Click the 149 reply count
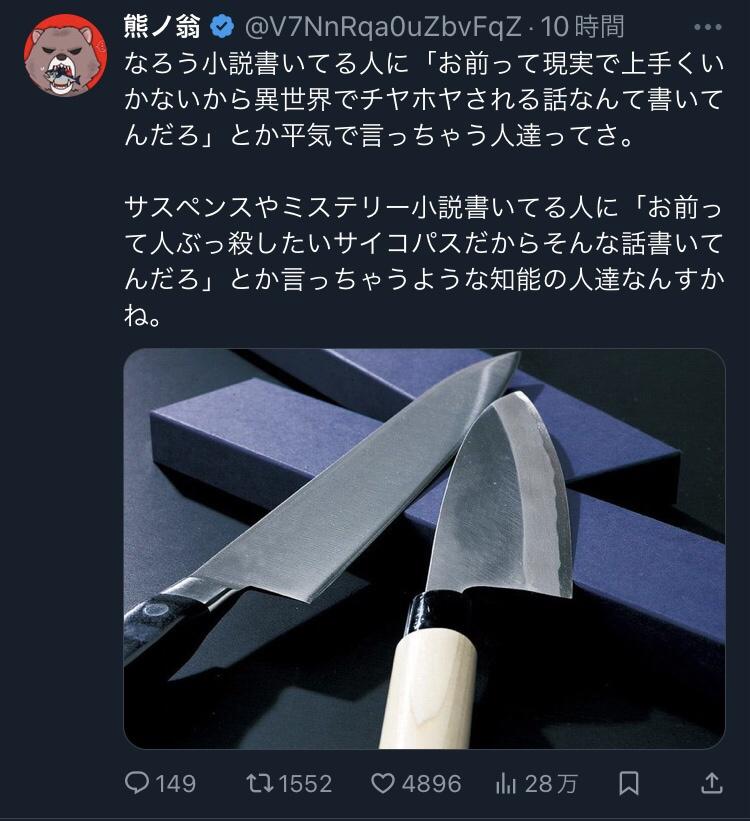The width and height of the screenshot is (750, 821). pyautogui.click(x=175, y=784)
